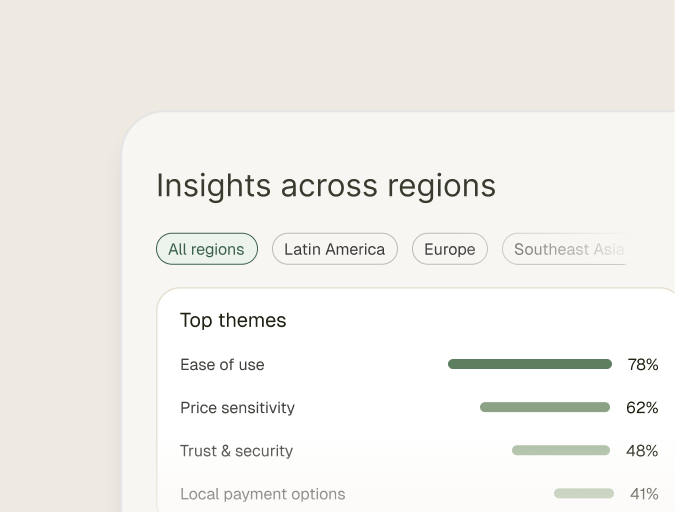Select the All regions filter chip
675x512 pixels.
pos(206,249)
